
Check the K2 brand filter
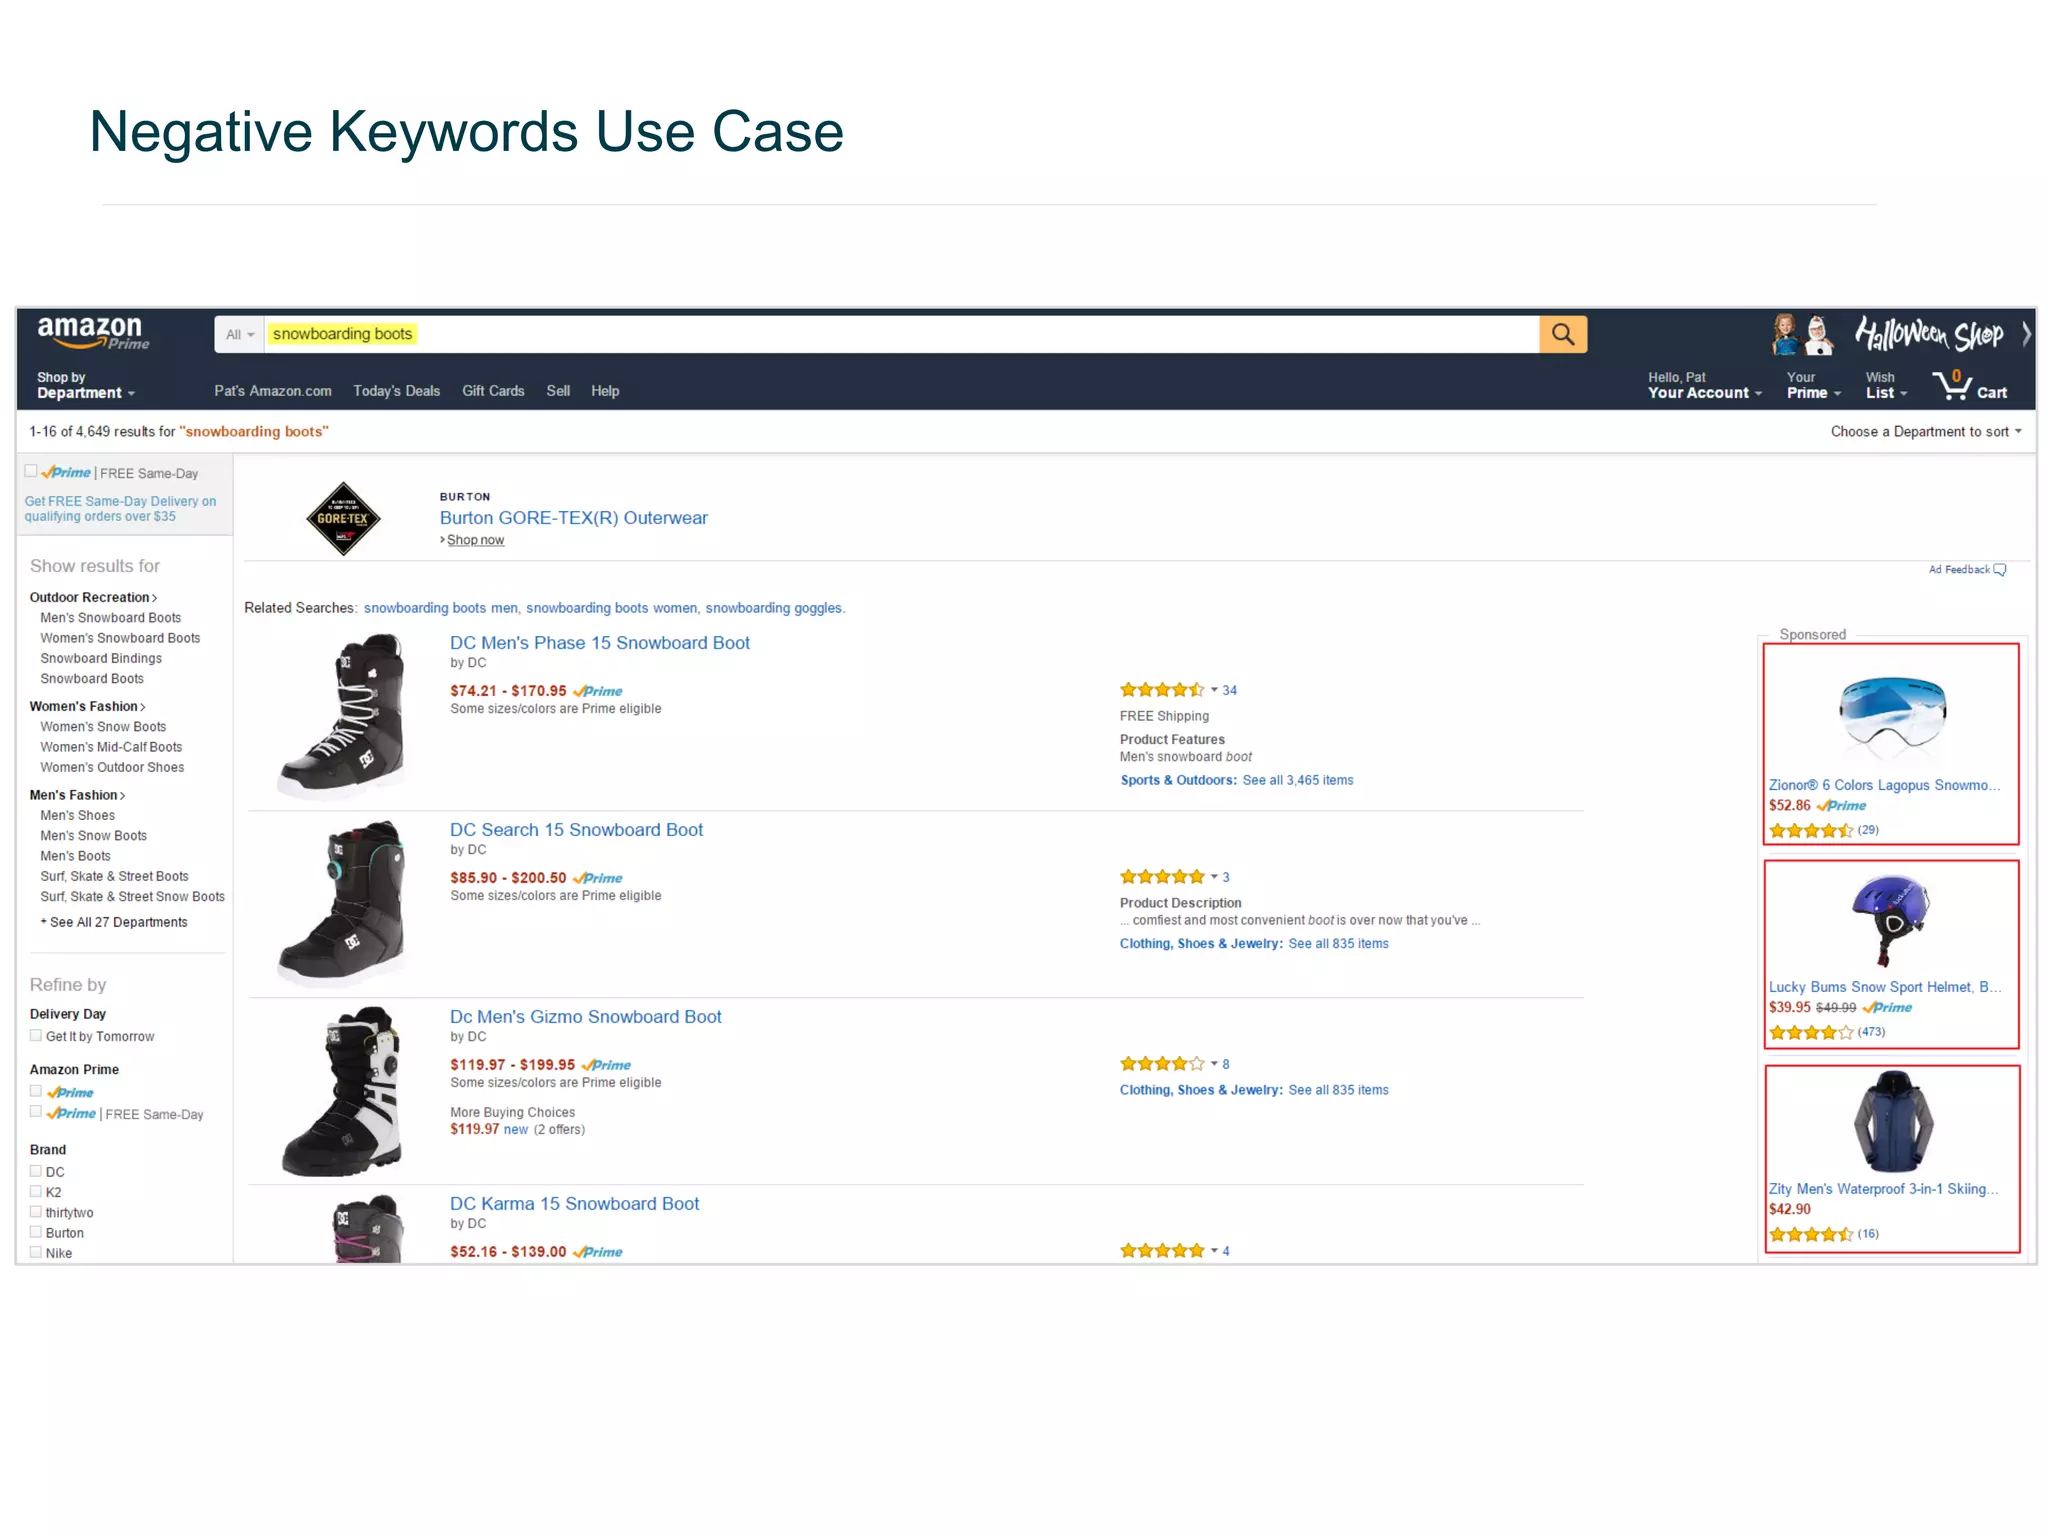[x=36, y=1191]
